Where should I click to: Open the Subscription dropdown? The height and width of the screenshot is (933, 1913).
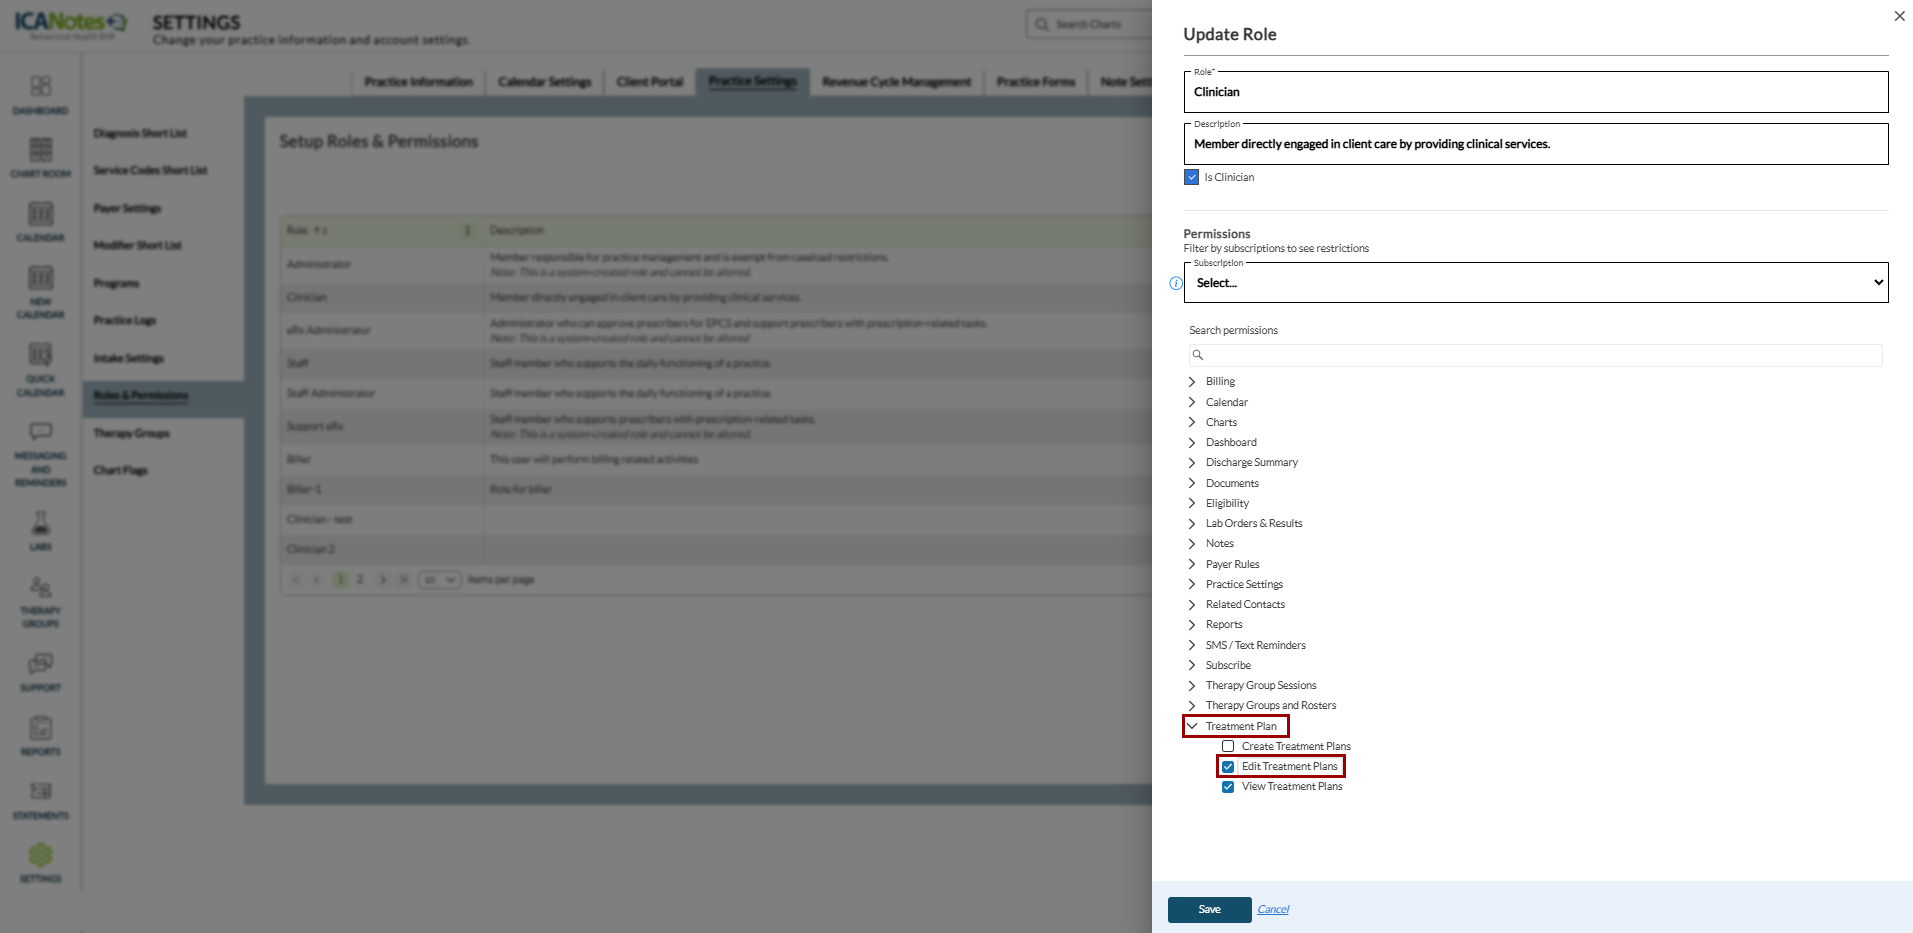[x=1536, y=283]
